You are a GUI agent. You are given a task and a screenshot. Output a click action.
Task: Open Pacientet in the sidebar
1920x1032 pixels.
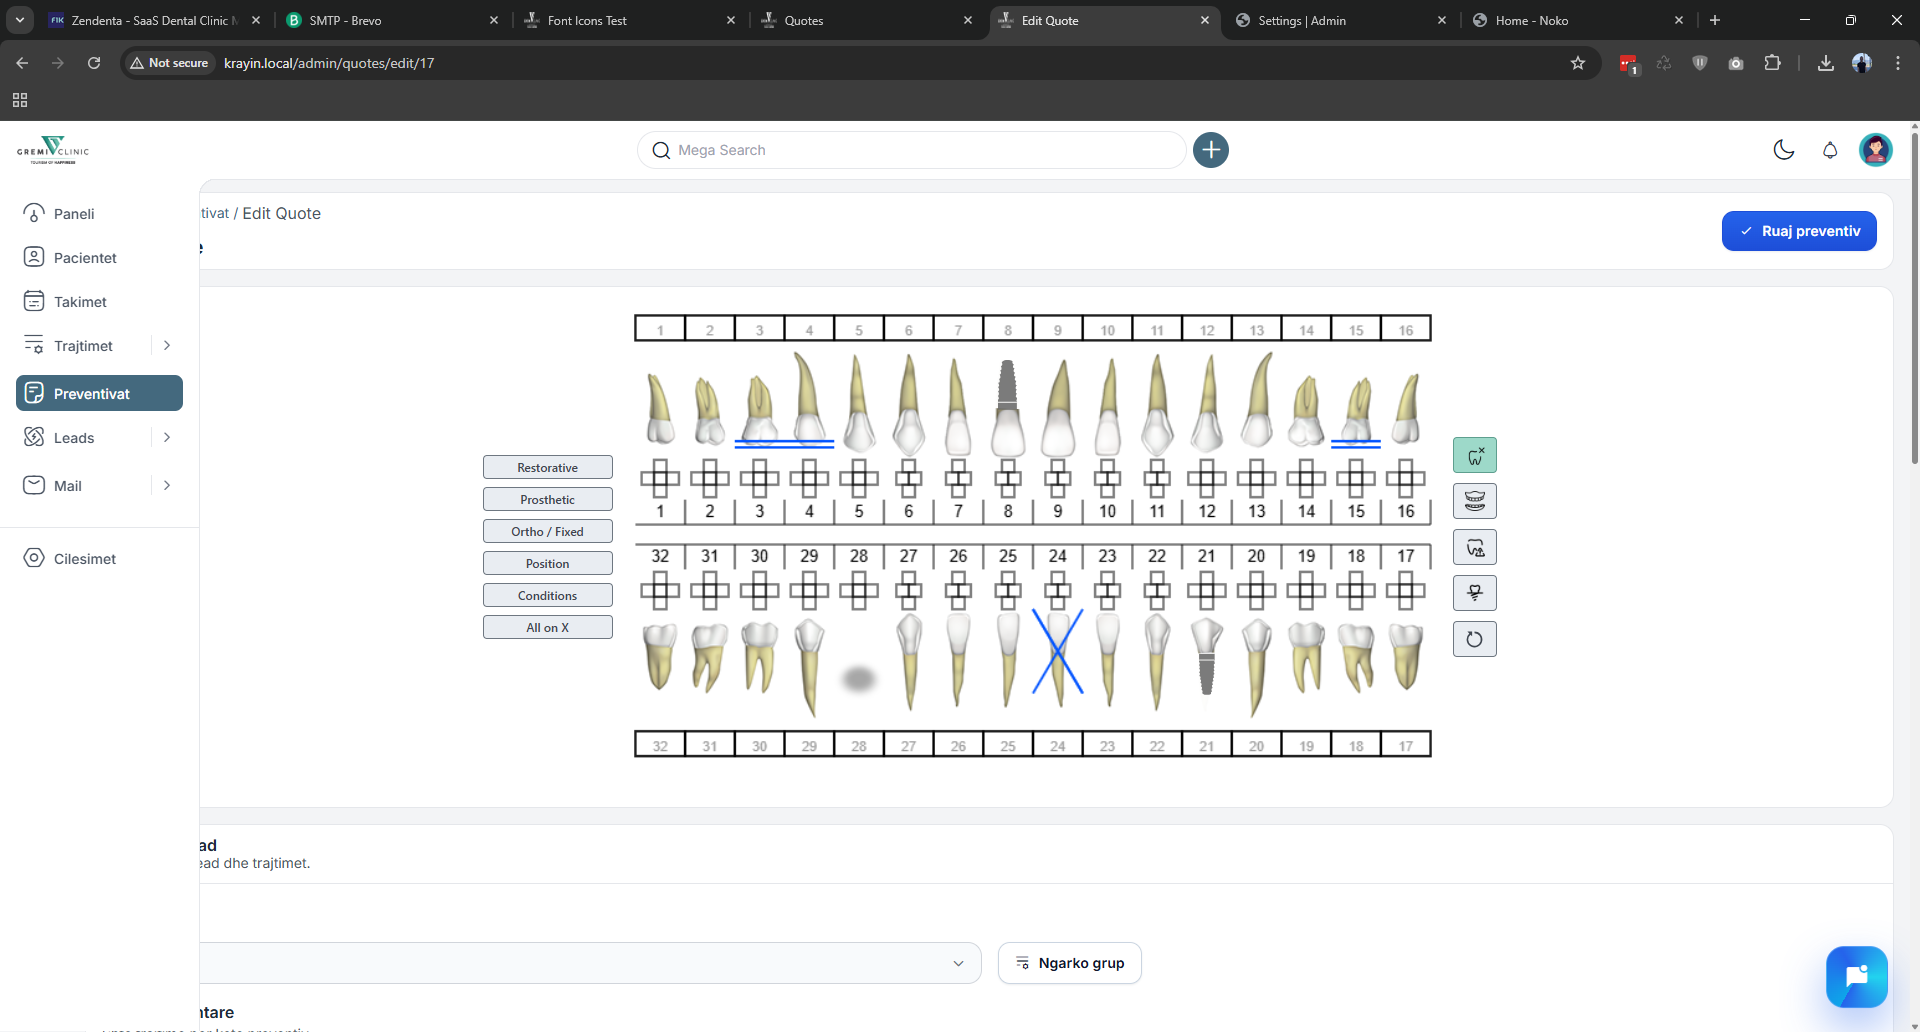pyautogui.click(x=85, y=258)
